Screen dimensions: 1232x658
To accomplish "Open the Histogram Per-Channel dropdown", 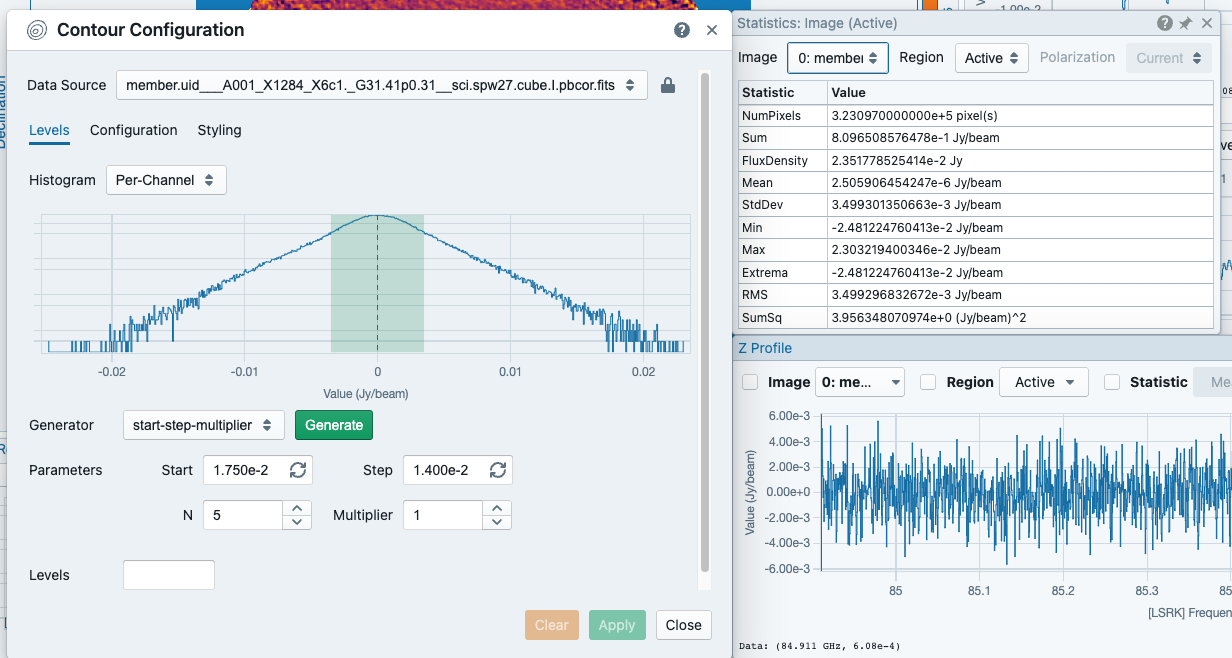I will [x=166, y=180].
